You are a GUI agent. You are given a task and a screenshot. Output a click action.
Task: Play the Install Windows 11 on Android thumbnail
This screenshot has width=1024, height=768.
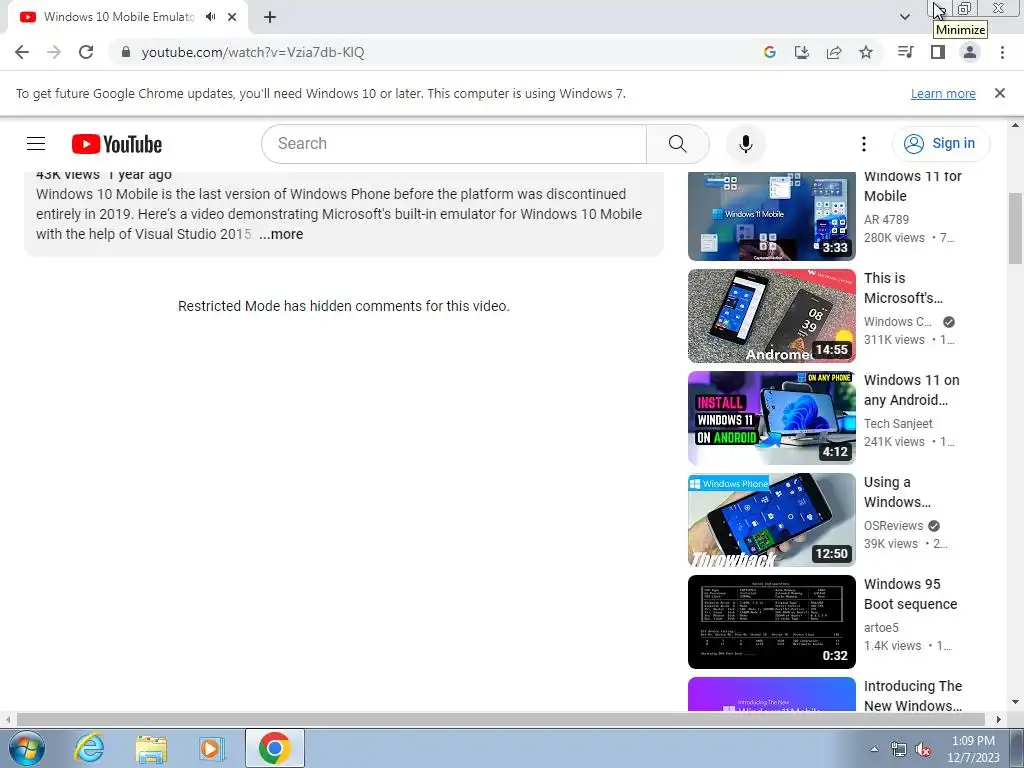771,418
